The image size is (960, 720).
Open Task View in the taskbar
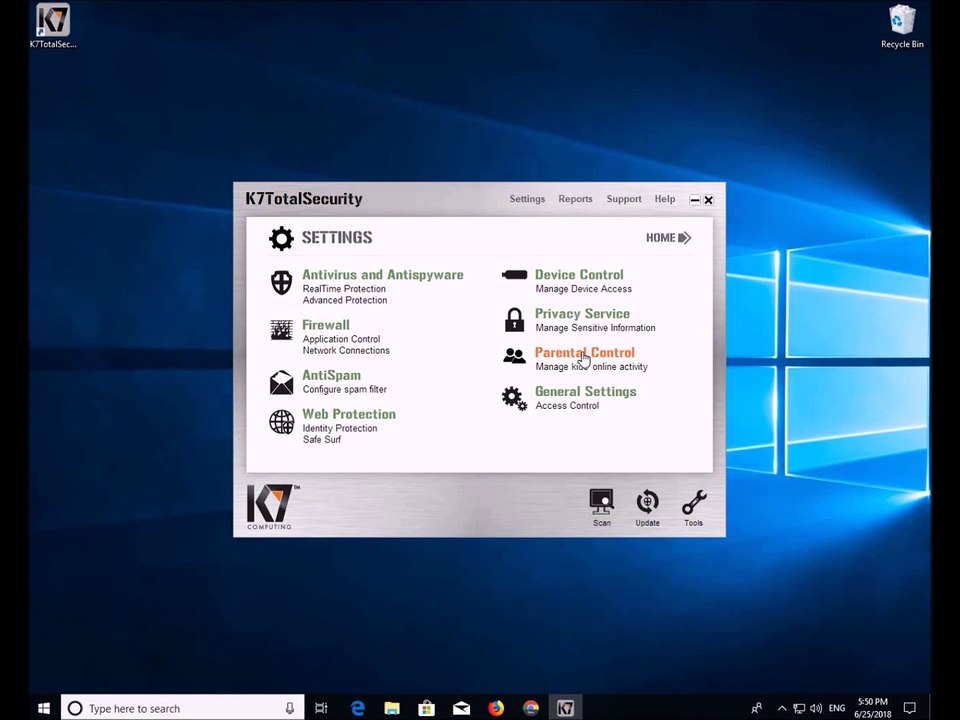[x=321, y=708]
